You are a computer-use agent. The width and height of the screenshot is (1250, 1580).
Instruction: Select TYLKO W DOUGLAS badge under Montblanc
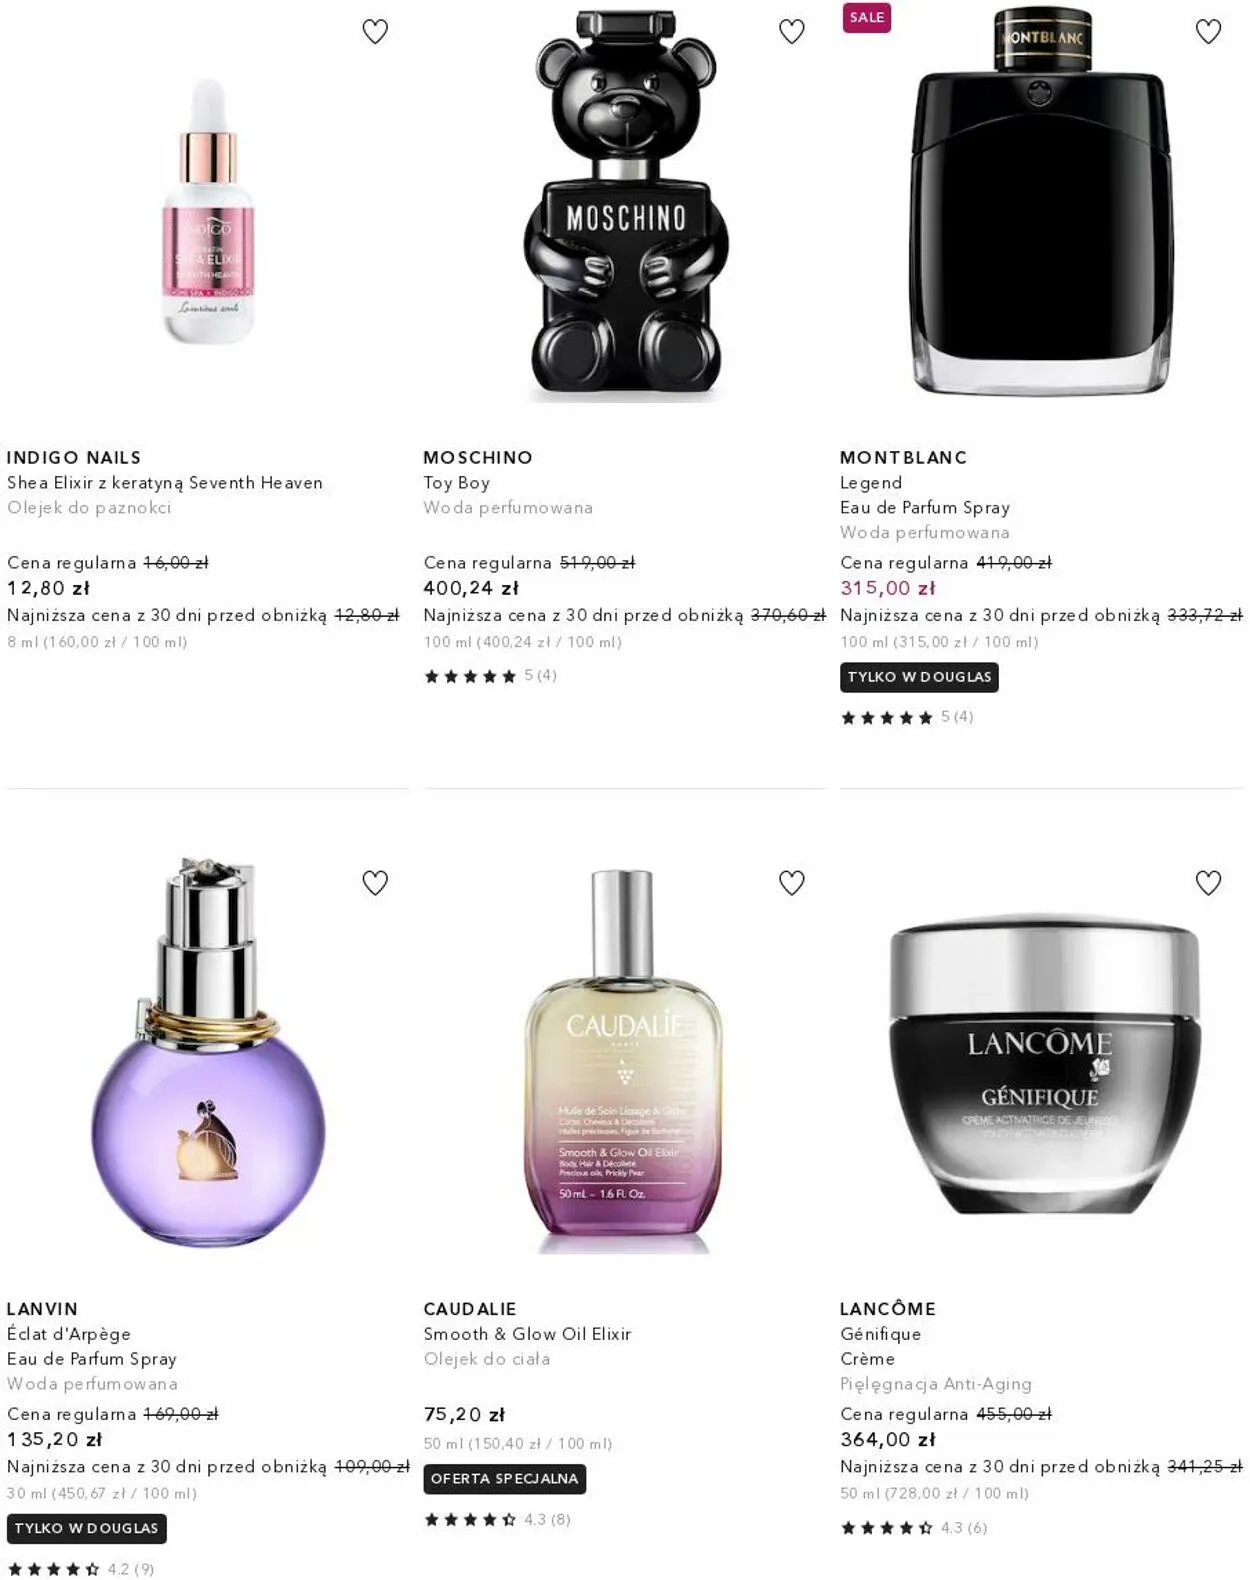[x=919, y=677]
